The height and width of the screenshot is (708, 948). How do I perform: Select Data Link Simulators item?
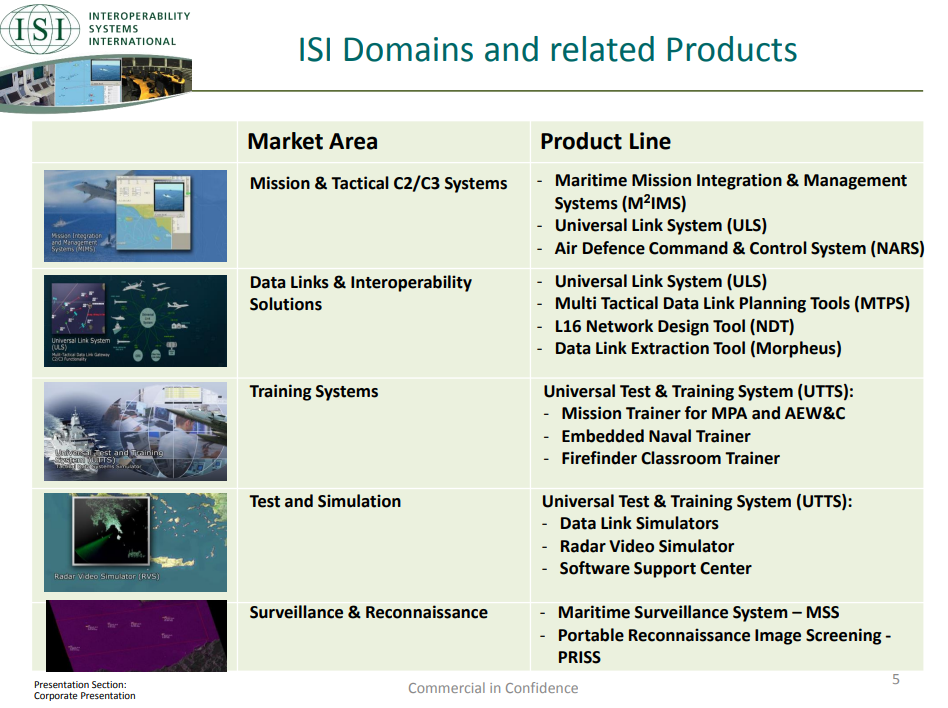click(639, 524)
